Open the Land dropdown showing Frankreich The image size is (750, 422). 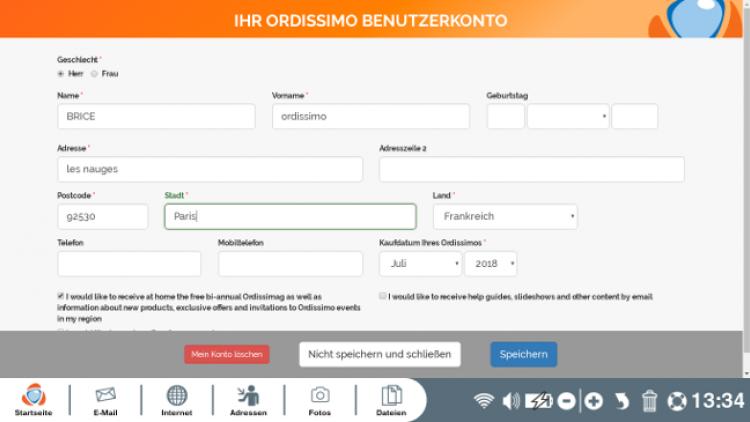[506, 216]
